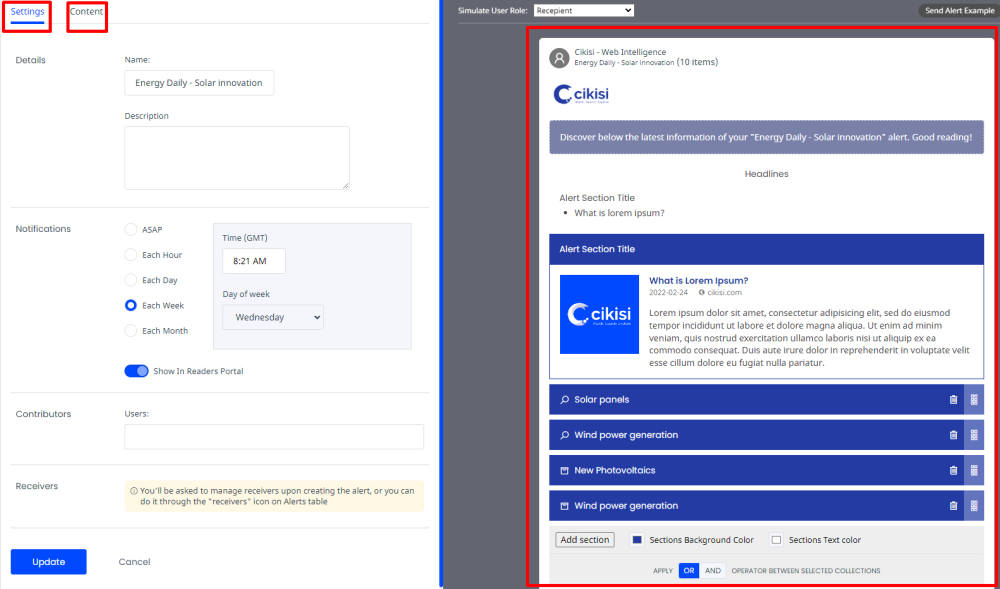Grab the Solar panels drag handle
The image size is (1000, 589).
(x=974, y=400)
